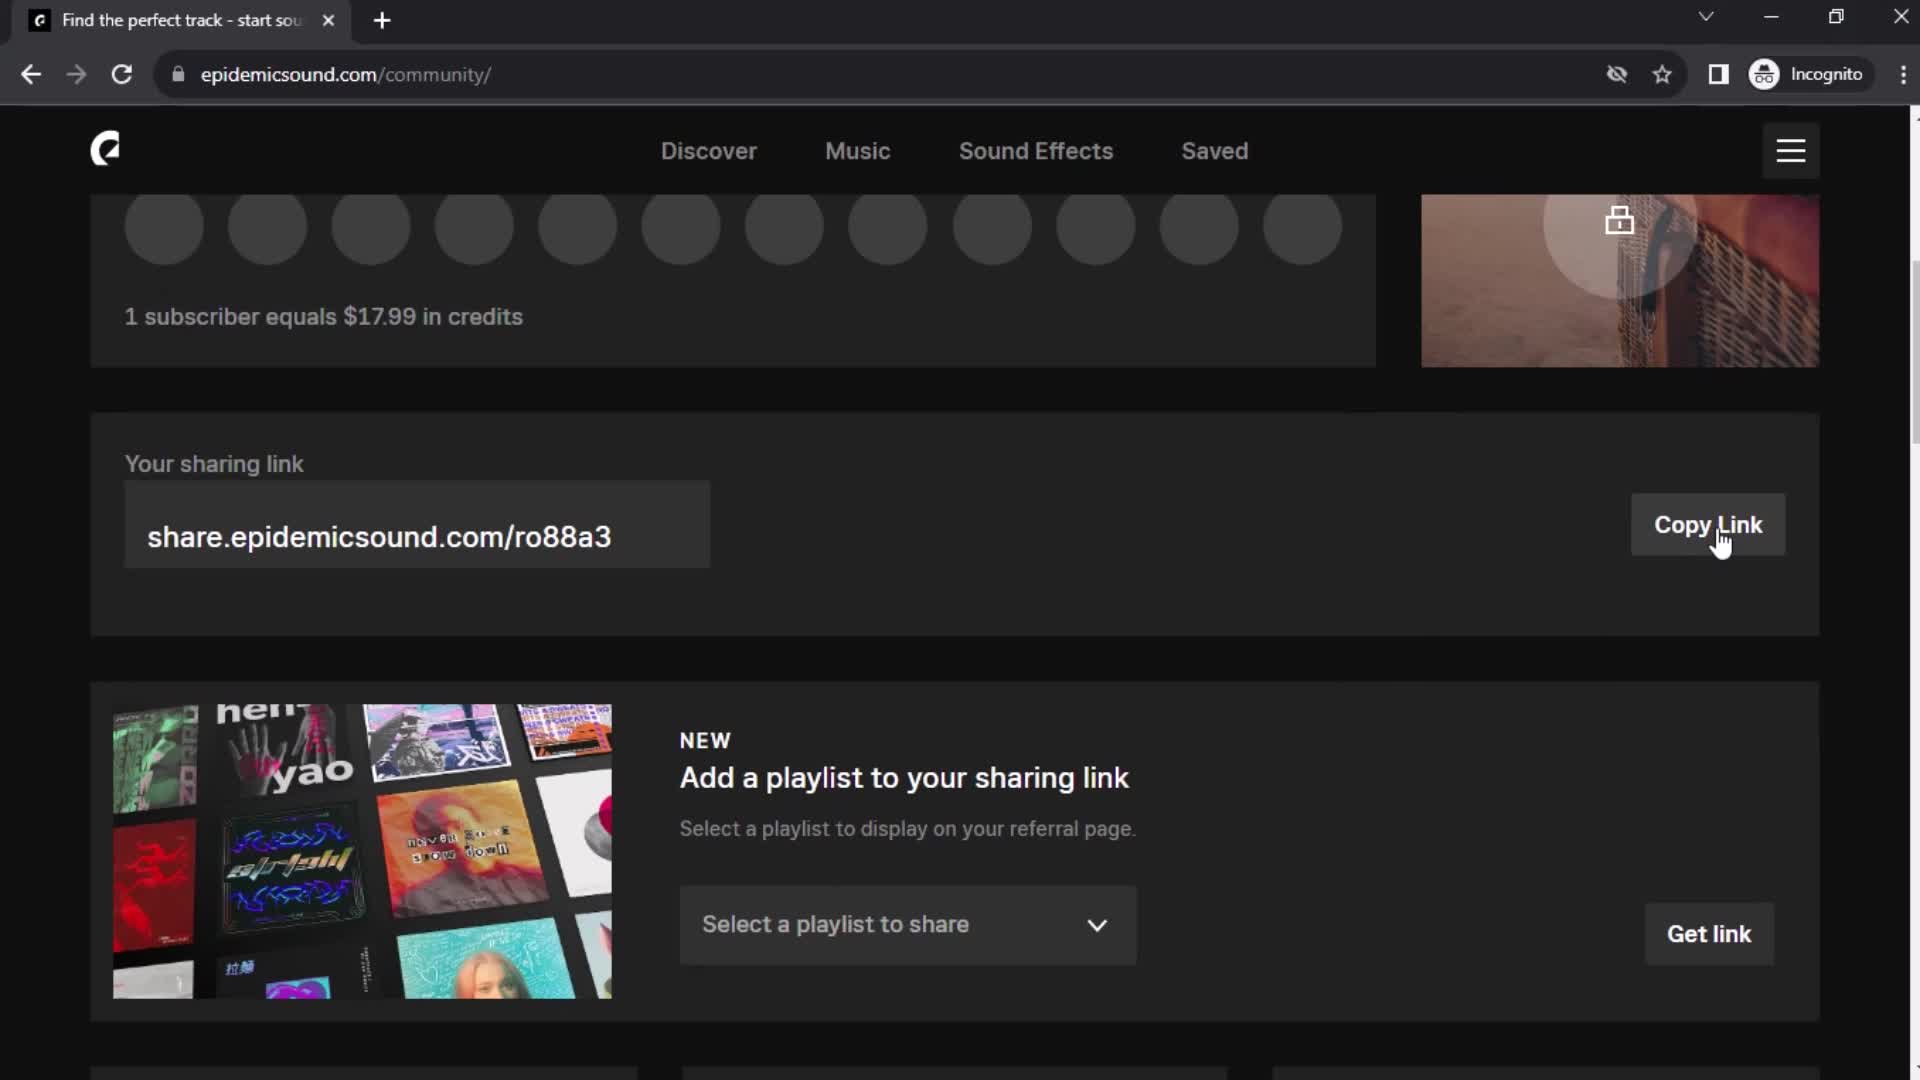Reload the current page
This screenshot has width=1920, height=1080.
[122, 74]
